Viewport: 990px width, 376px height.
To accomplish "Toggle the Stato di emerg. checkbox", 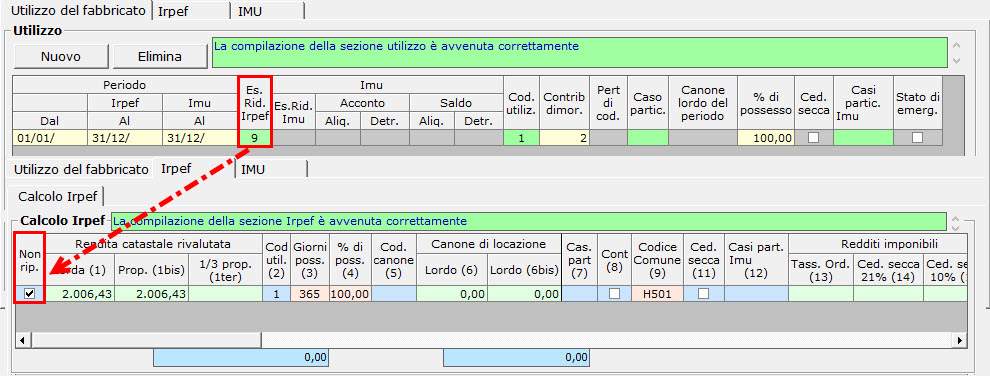I will click(917, 138).
